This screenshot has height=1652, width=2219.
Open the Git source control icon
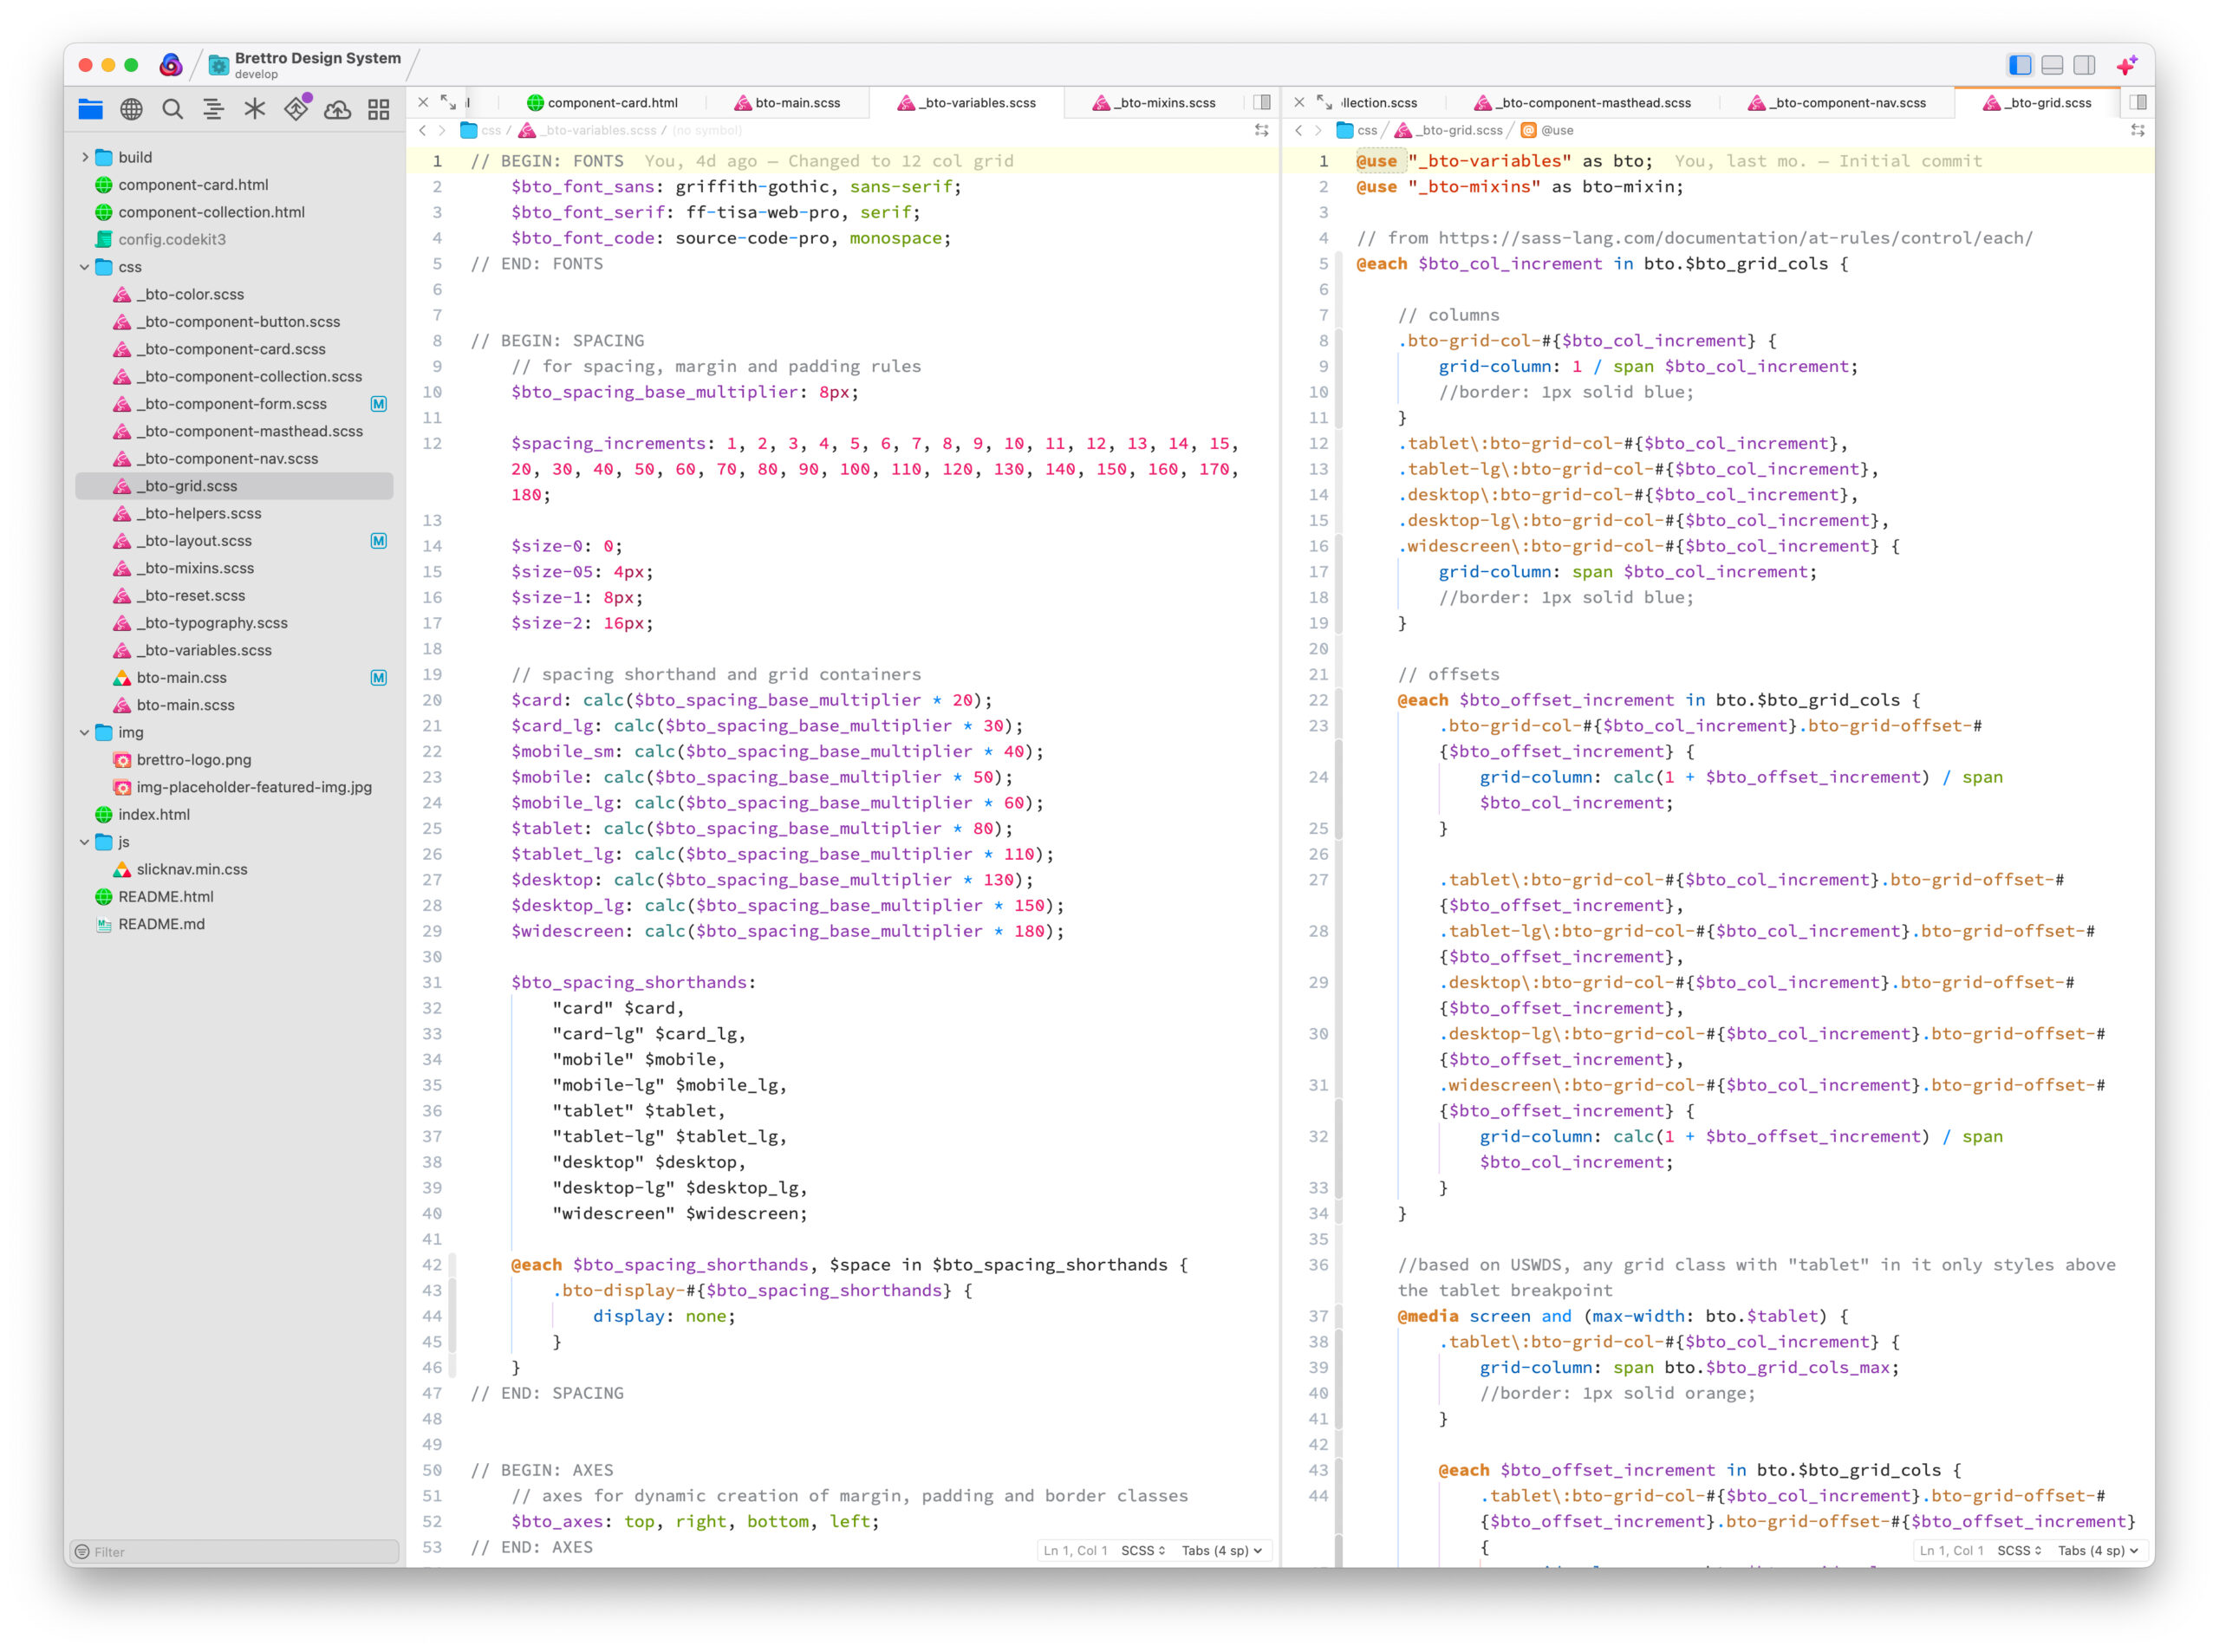click(296, 108)
